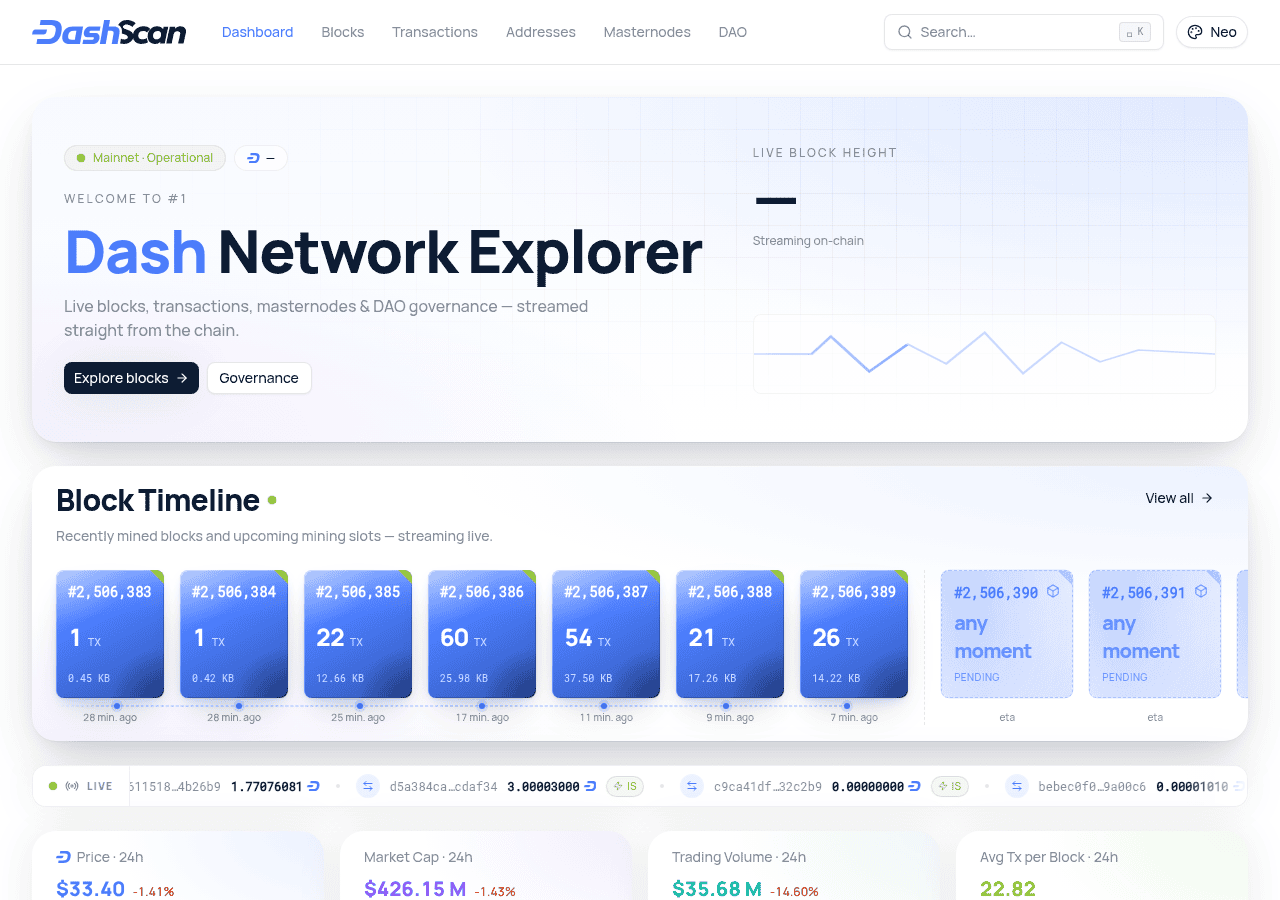Viewport: 1280px width, 900px height.
Task: Select the DAO nav tab
Action: [x=733, y=32]
